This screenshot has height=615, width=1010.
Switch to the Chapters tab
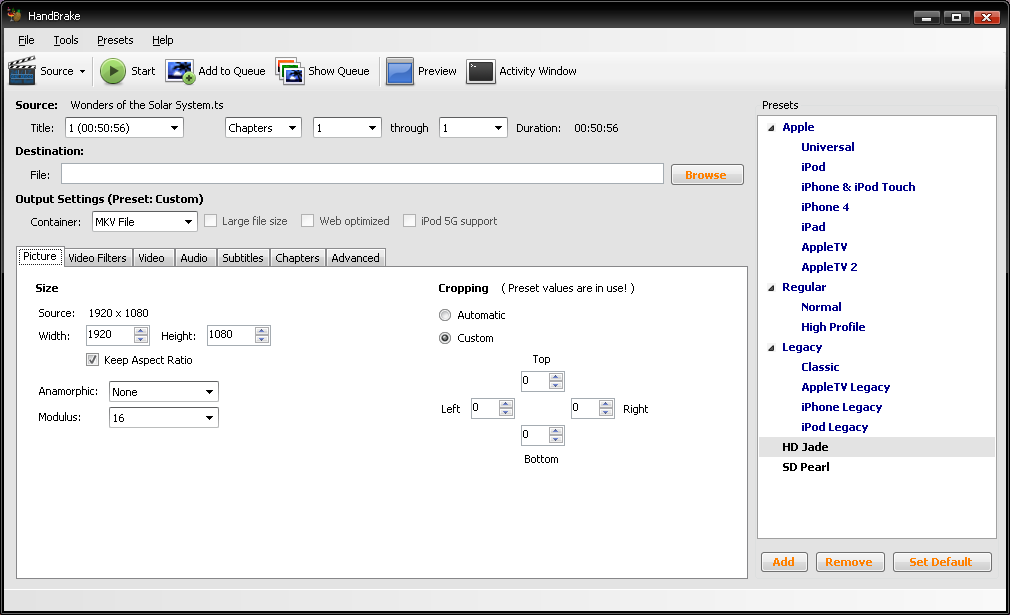(x=298, y=258)
